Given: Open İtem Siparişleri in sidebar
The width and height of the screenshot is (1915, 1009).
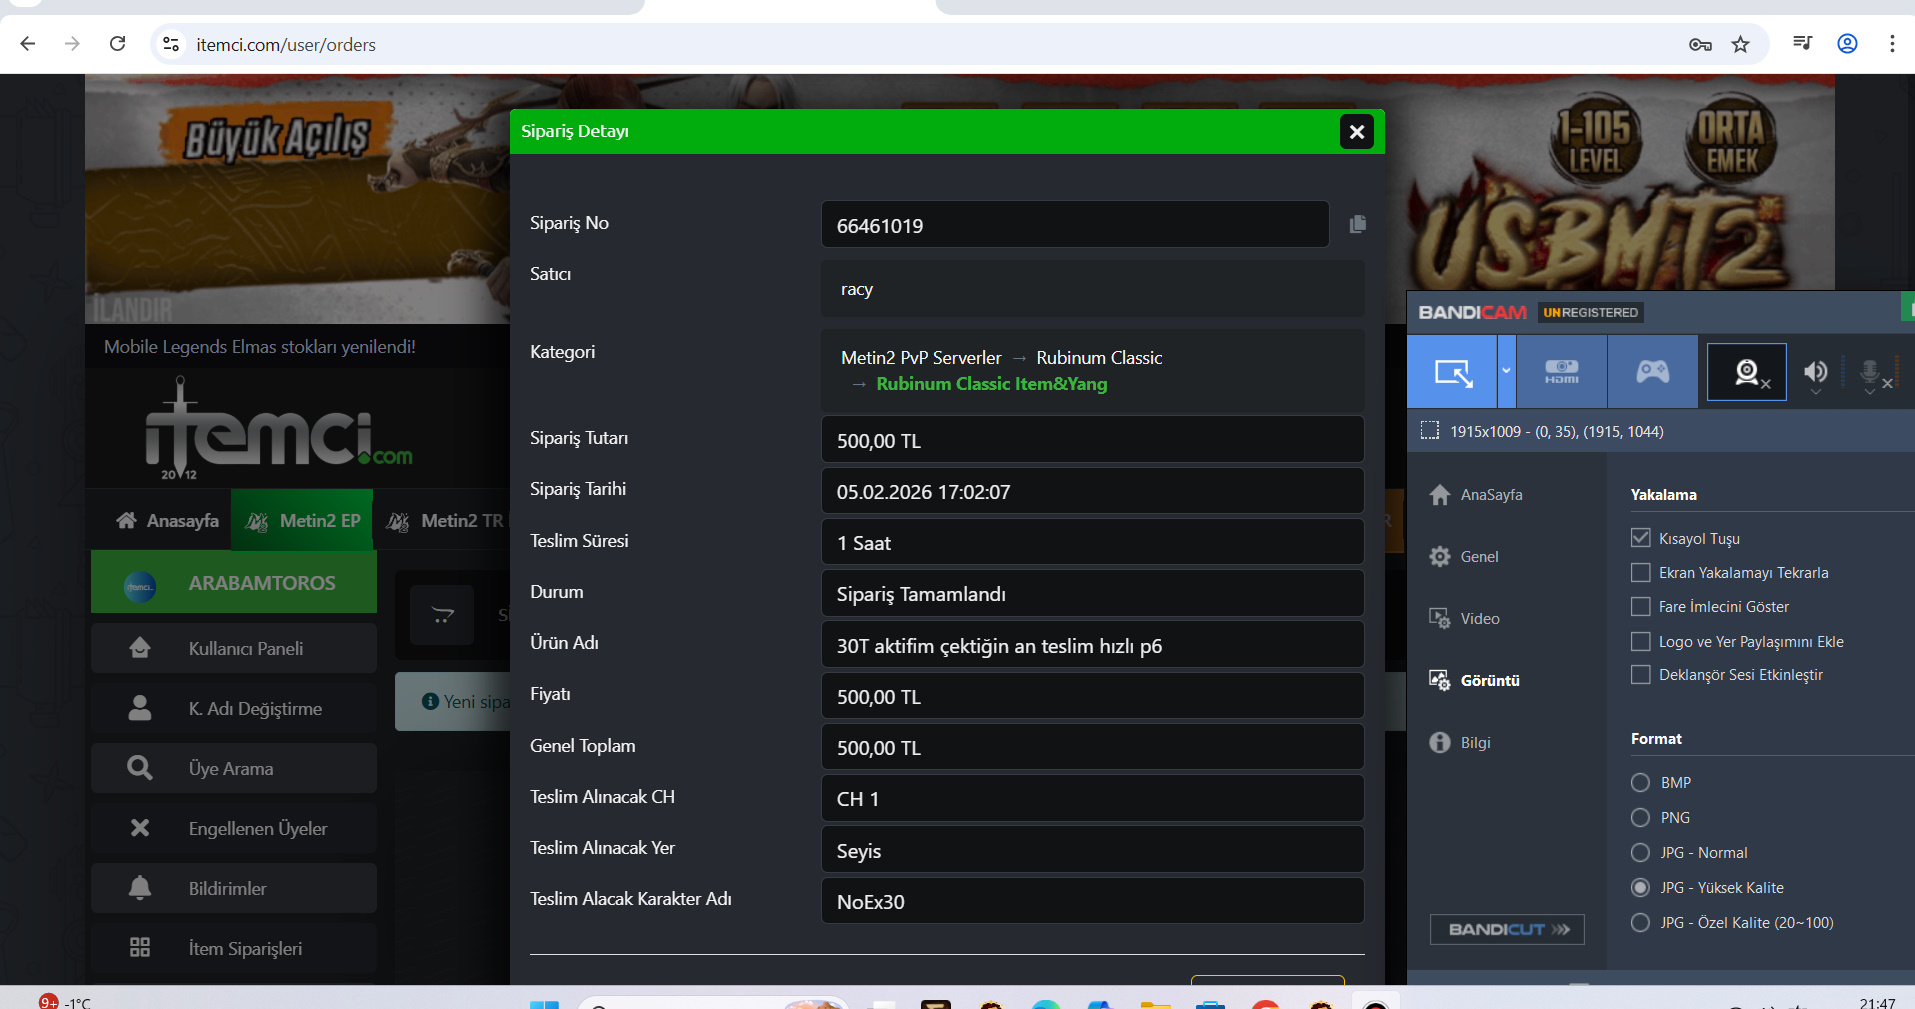Looking at the screenshot, I should click(234, 948).
